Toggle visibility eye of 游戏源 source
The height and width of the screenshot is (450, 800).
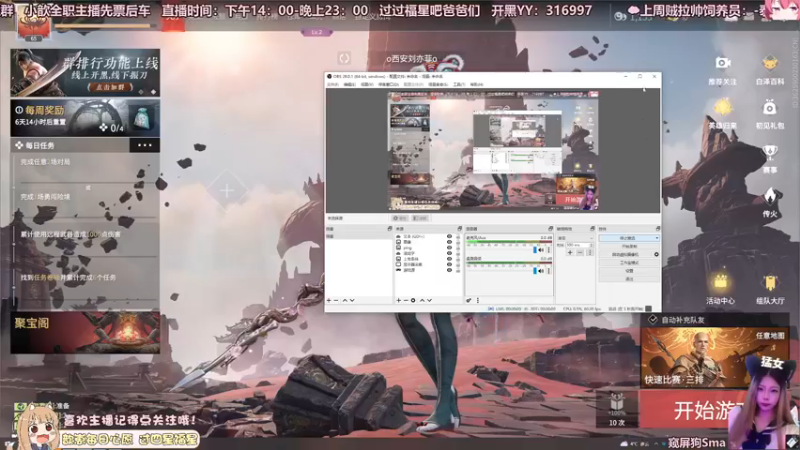pos(449,270)
